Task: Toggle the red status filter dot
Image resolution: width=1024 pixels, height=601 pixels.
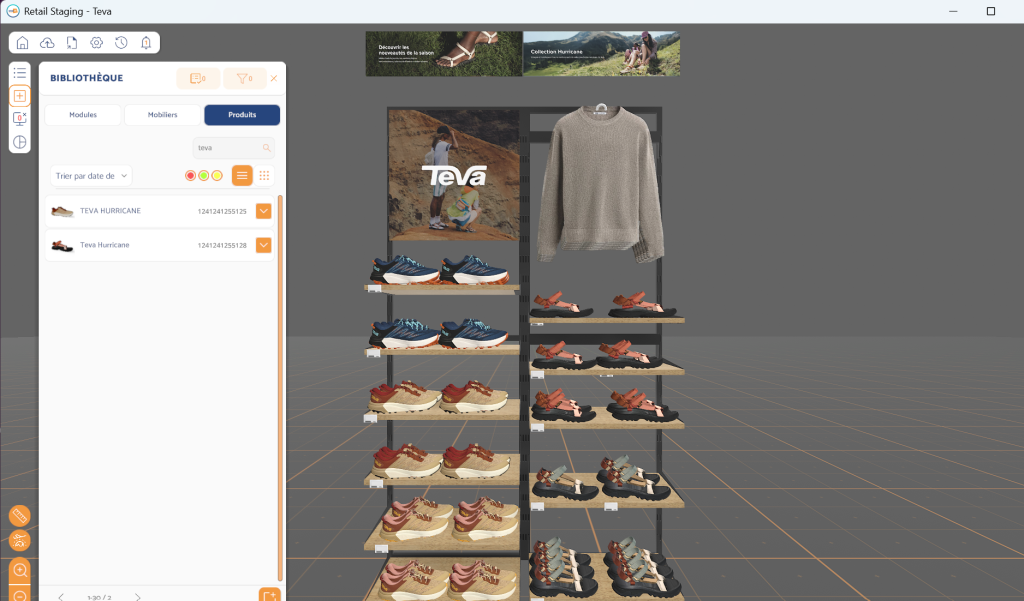Action: [190, 176]
